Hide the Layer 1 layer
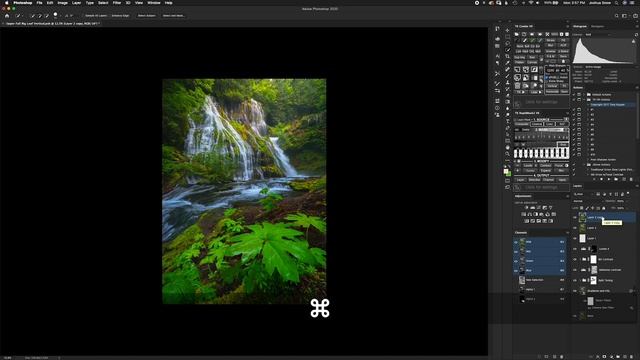Viewport: 640px width, 360px height. tap(575, 238)
